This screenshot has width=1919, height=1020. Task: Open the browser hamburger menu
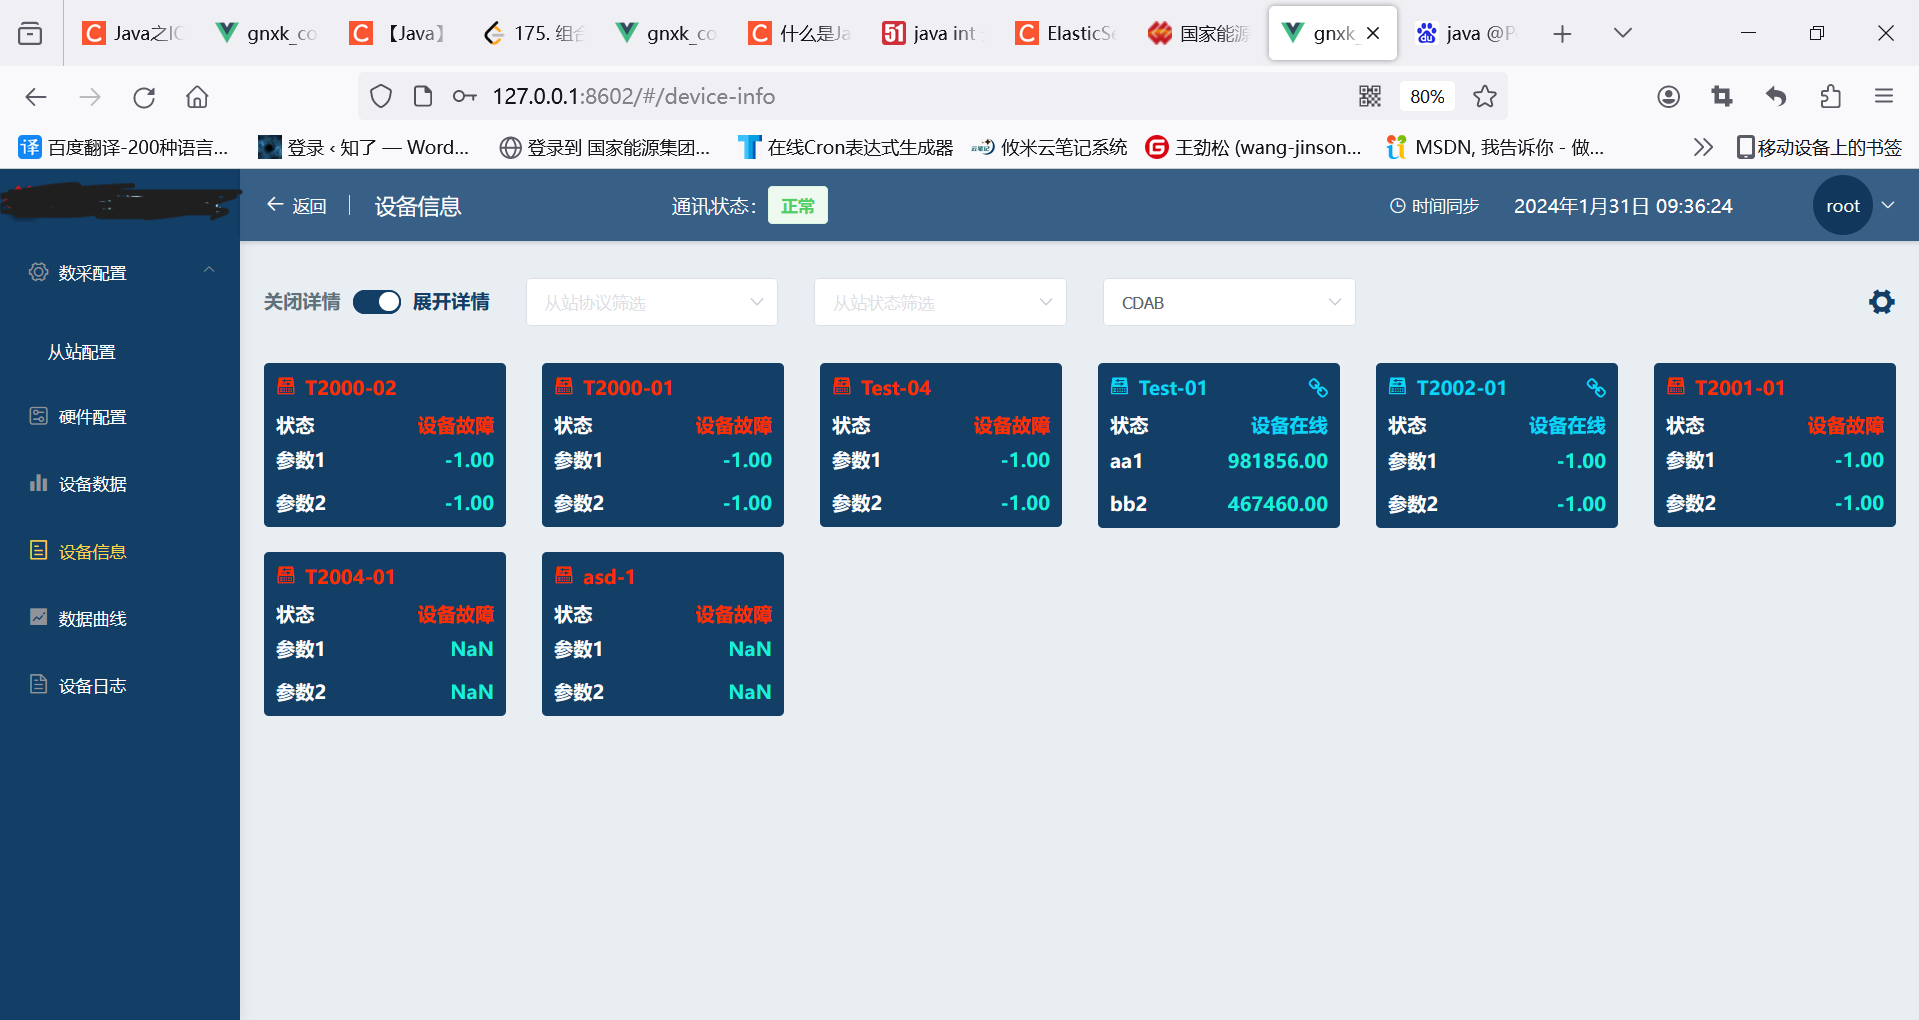click(1884, 96)
